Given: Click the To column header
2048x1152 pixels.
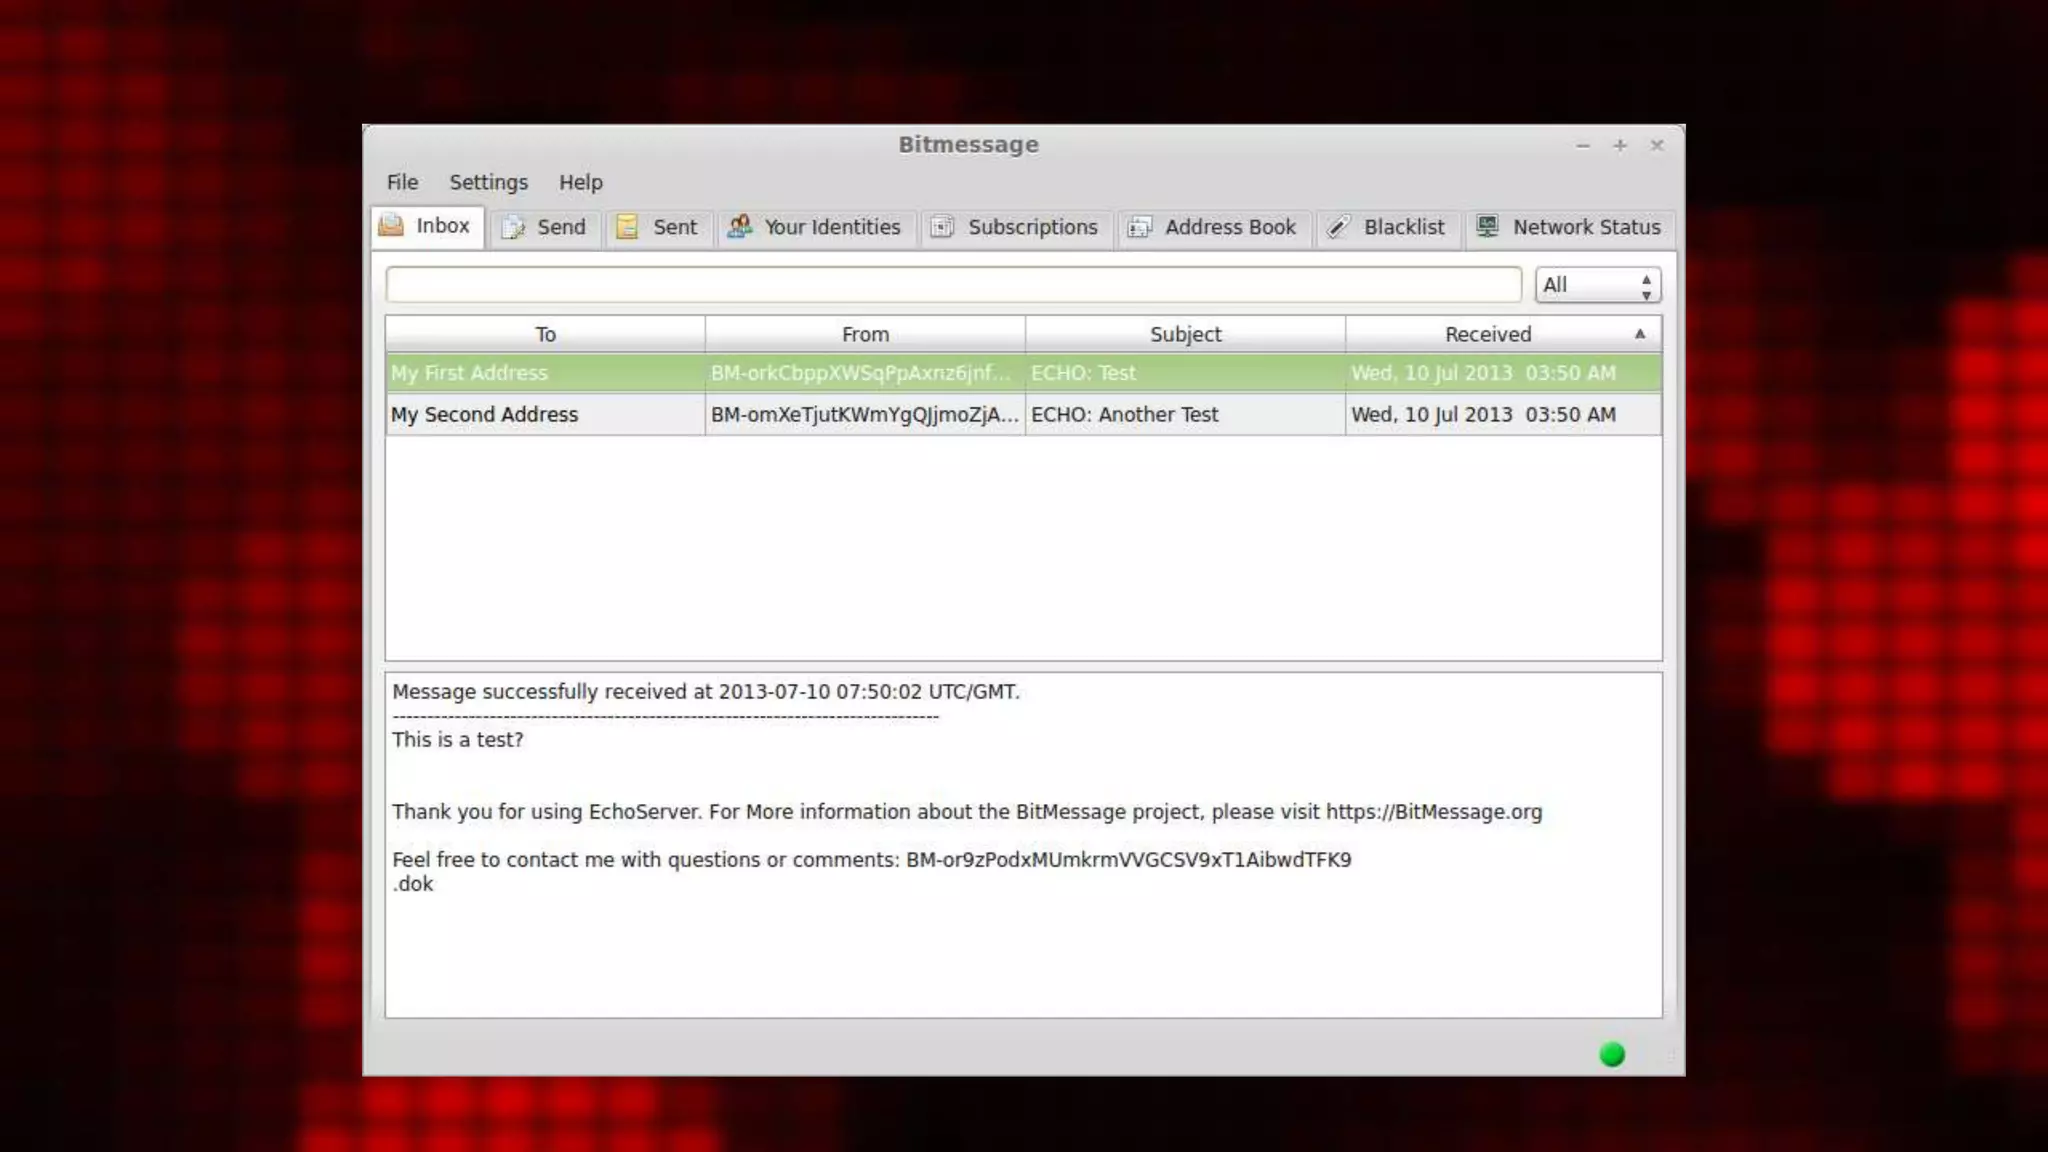Looking at the screenshot, I should coord(545,334).
